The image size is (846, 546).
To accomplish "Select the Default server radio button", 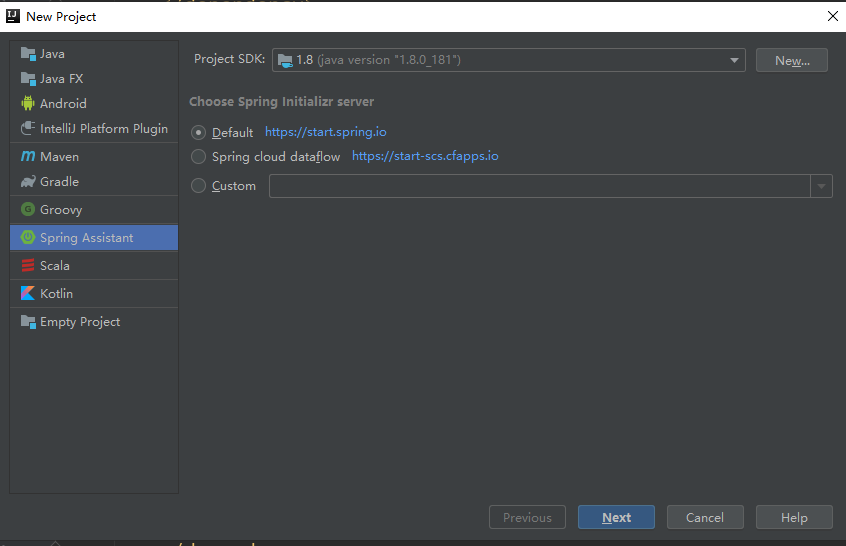I will click(199, 132).
